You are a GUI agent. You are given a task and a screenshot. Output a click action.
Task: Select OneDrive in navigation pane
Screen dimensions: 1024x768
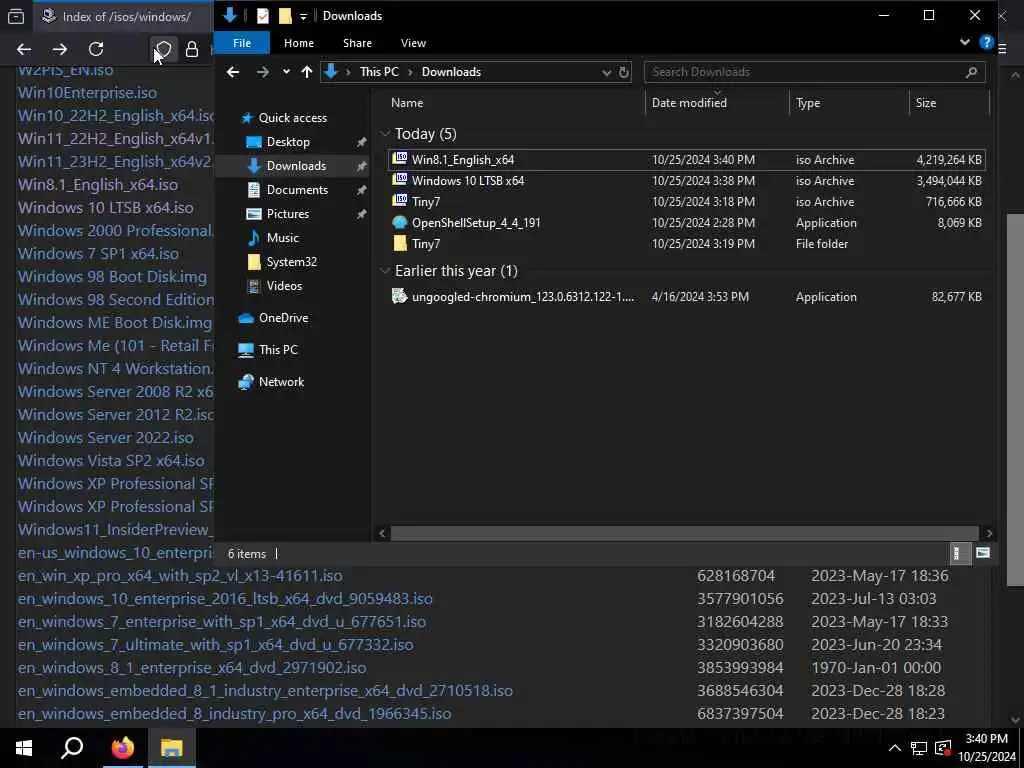click(x=283, y=318)
